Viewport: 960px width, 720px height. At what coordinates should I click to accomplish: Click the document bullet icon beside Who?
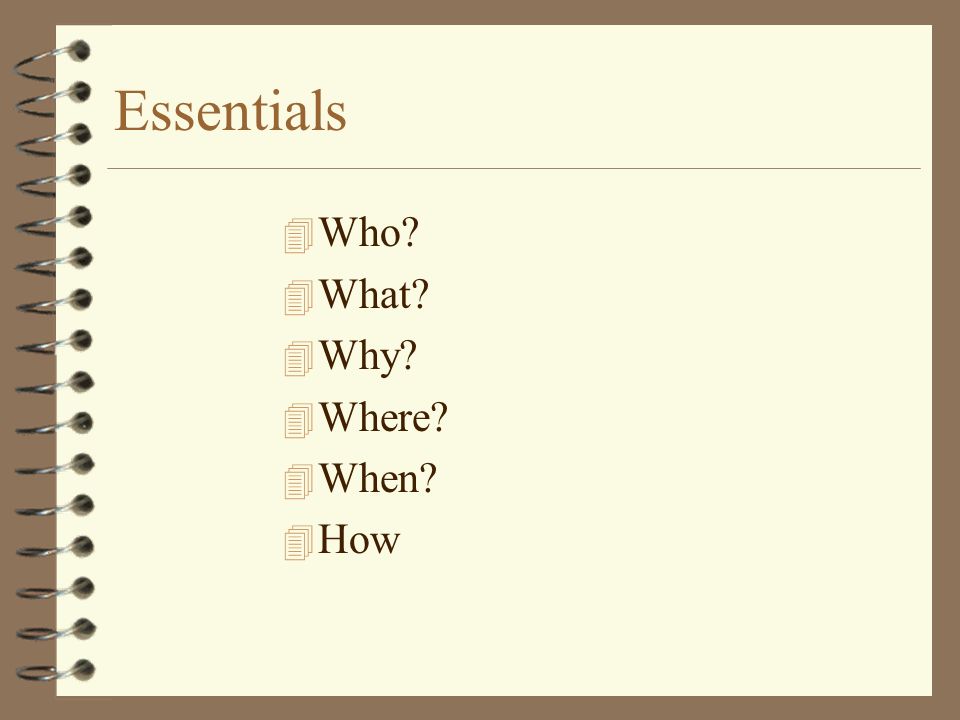click(299, 236)
